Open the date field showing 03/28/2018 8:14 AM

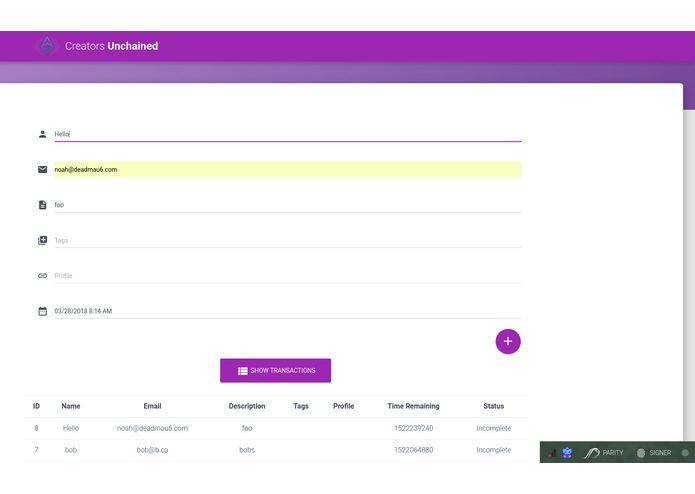click(288, 311)
